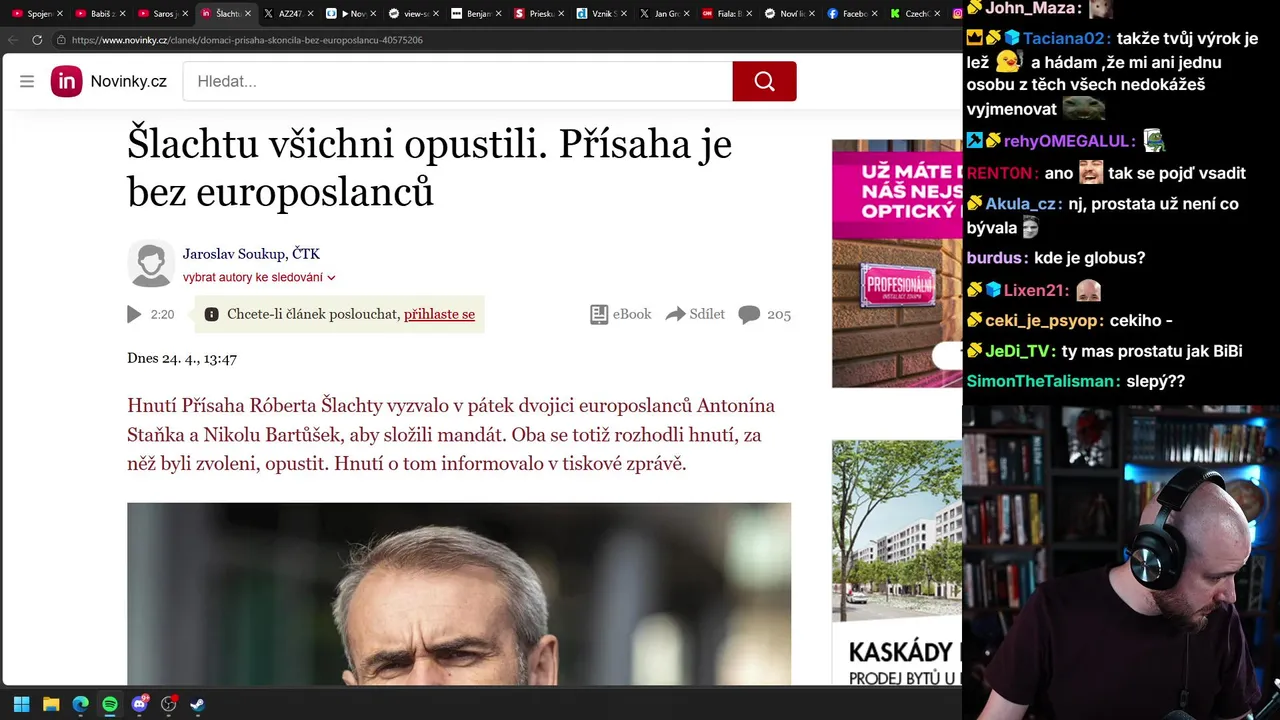Screen dimensions: 1280x720
Task: Open the Windows Start menu
Action: 21,704
